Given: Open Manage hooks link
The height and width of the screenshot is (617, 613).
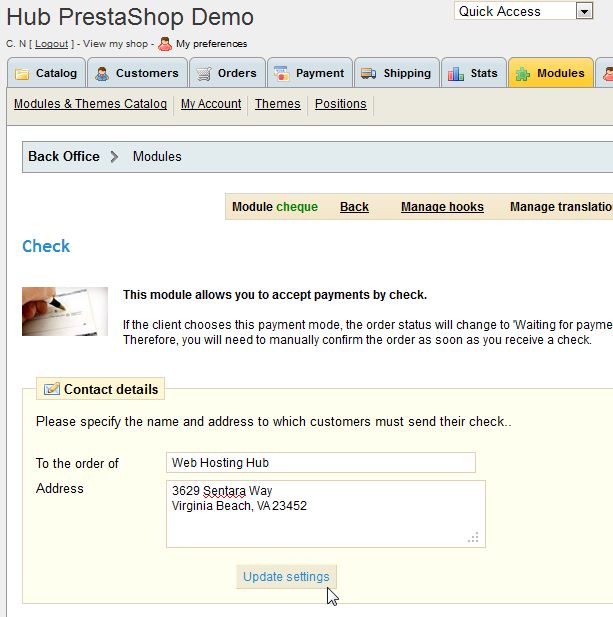Looking at the screenshot, I should 442,207.
